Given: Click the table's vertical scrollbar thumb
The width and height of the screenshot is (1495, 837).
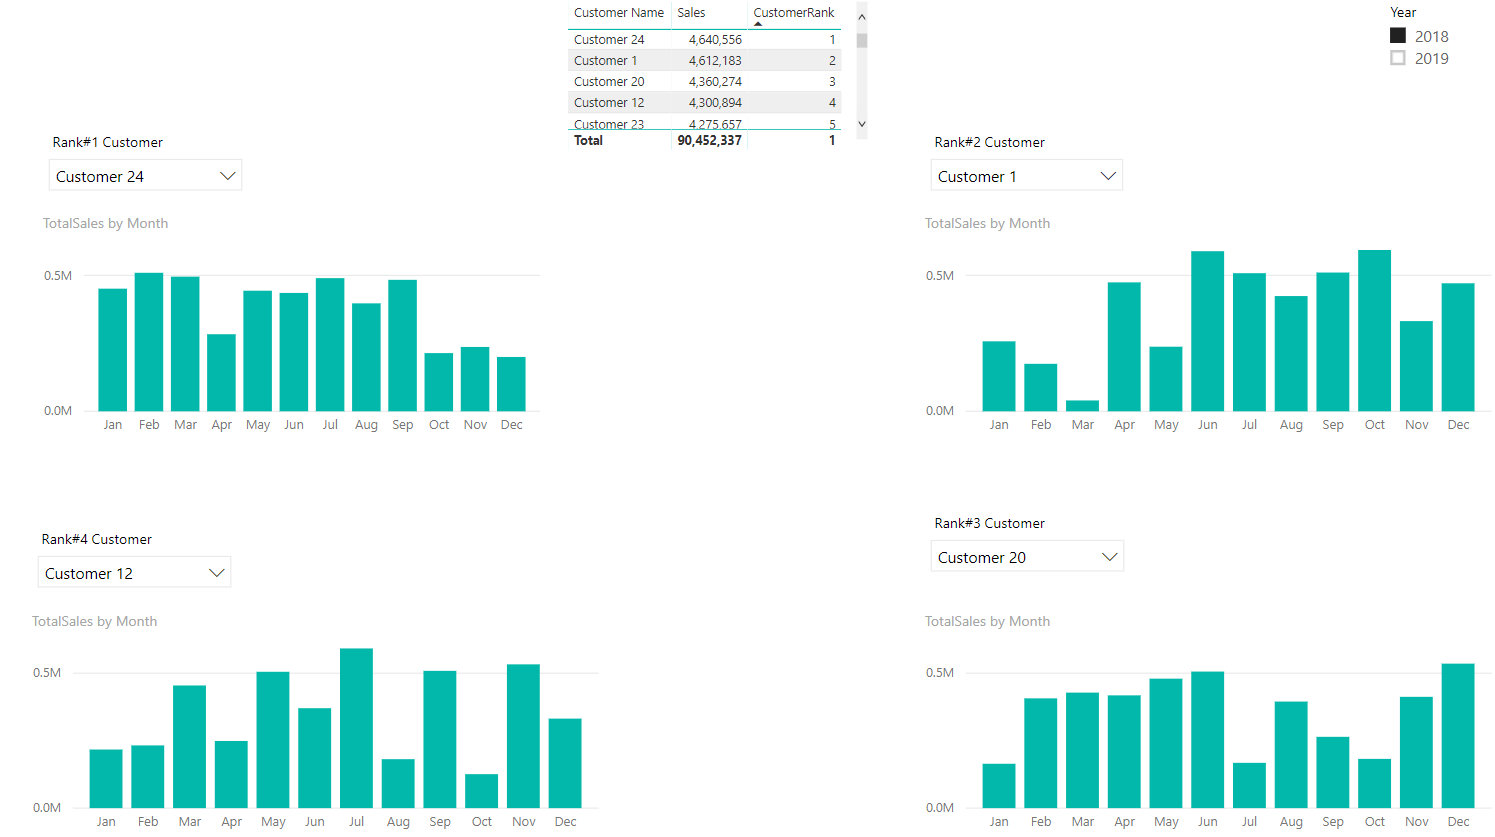Looking at the screenshot, I should pyautogui.click(x=862, y=40).
